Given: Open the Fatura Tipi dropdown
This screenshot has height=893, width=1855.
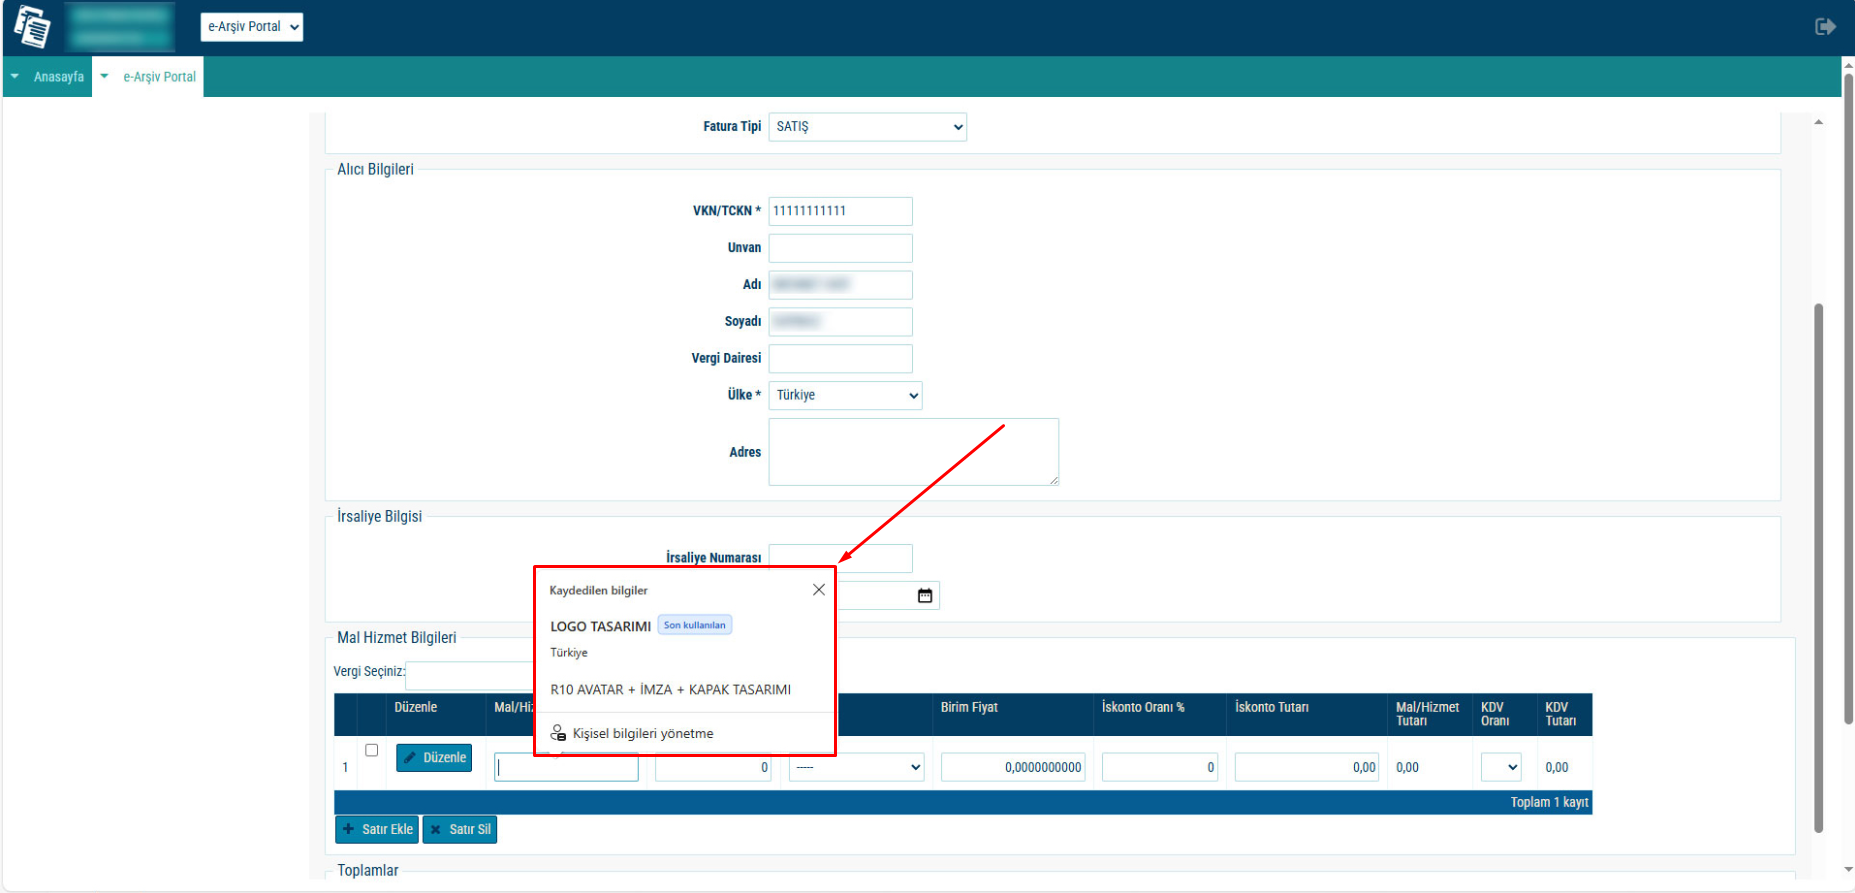Looking at the screenshot, I should [867, 127].
